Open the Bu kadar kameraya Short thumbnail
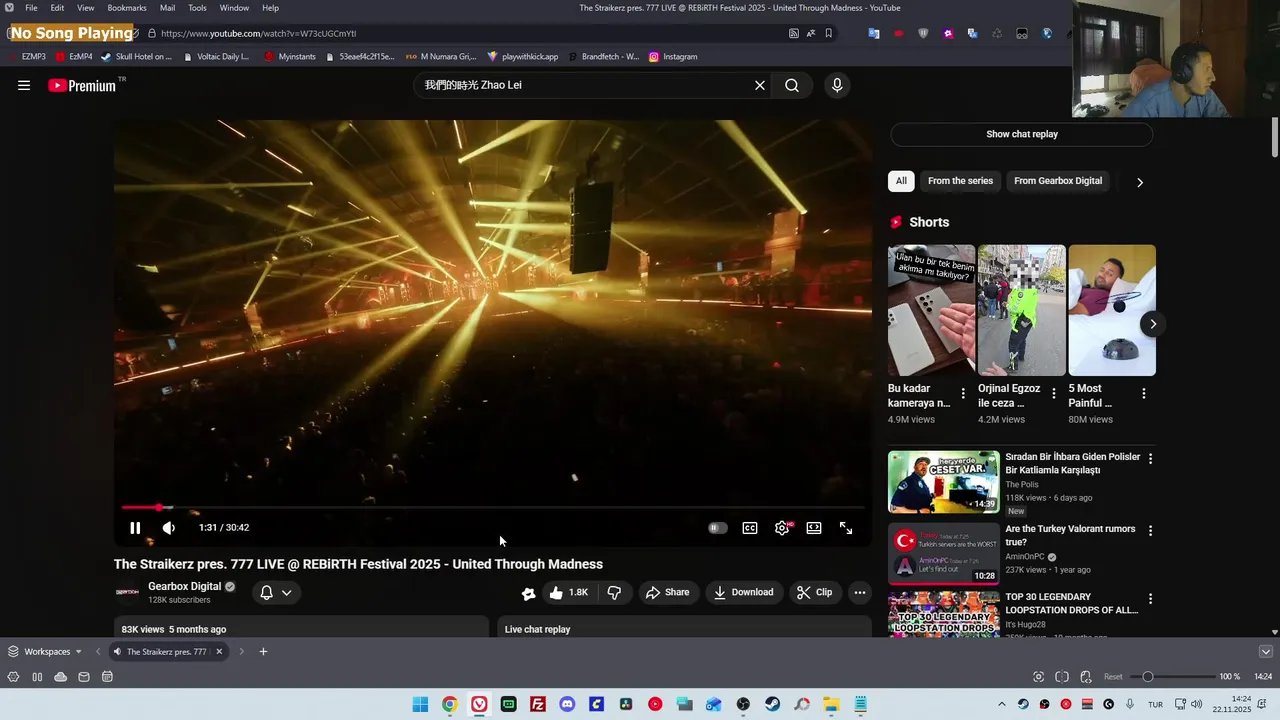The image size is (1280, 720). (x=931, y=310)
